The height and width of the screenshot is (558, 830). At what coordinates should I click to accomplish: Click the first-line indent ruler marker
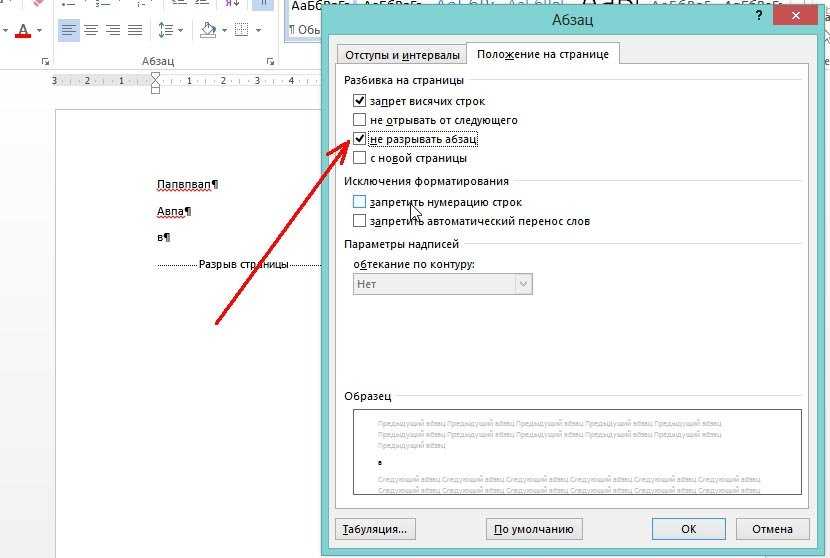155,77
